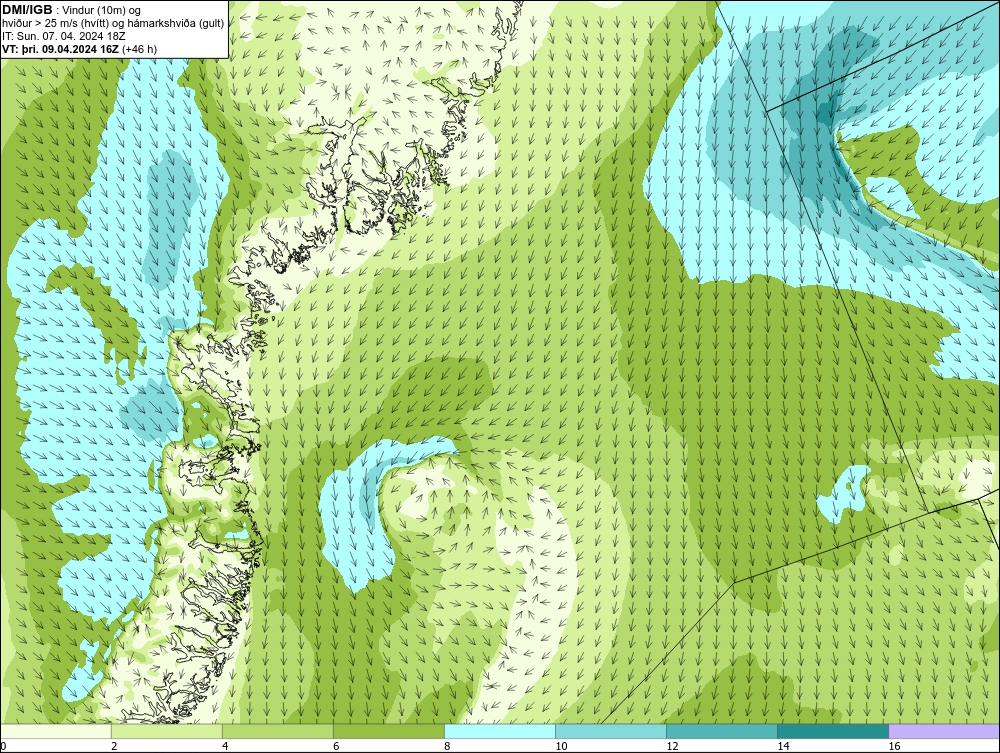Click the legend scale label '12'
Image resolution: width=1000 pixels, height=753 pixels.
pyautogui.click(x=672, y=746)
